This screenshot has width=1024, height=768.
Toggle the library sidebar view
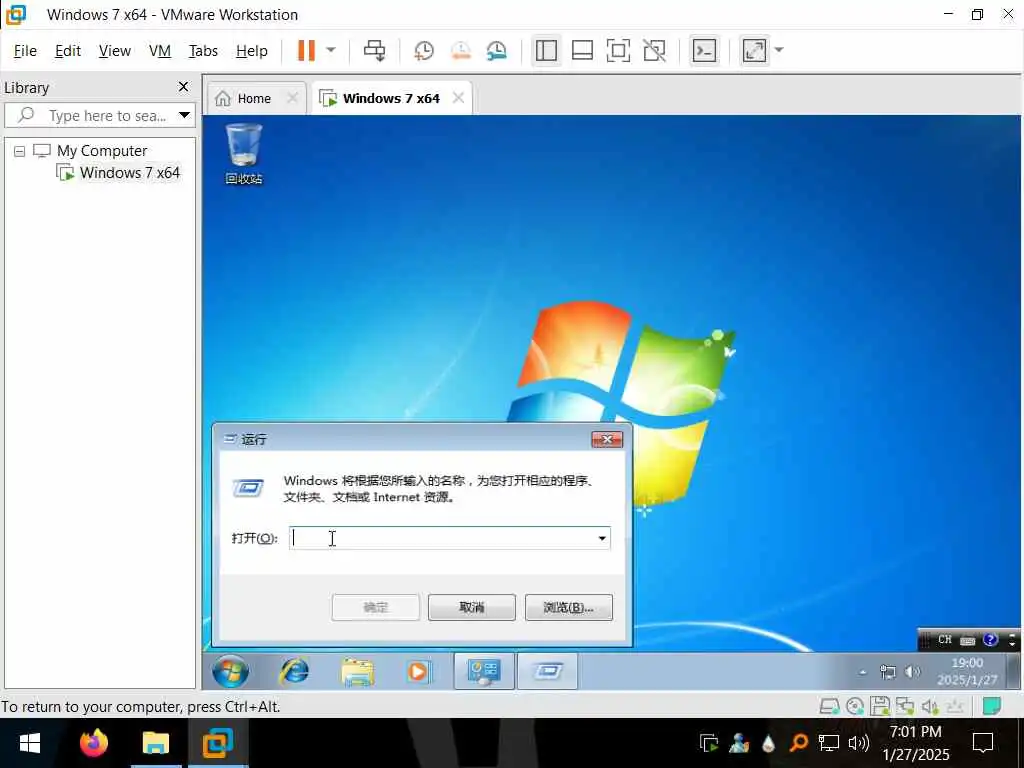pos(546,50)
